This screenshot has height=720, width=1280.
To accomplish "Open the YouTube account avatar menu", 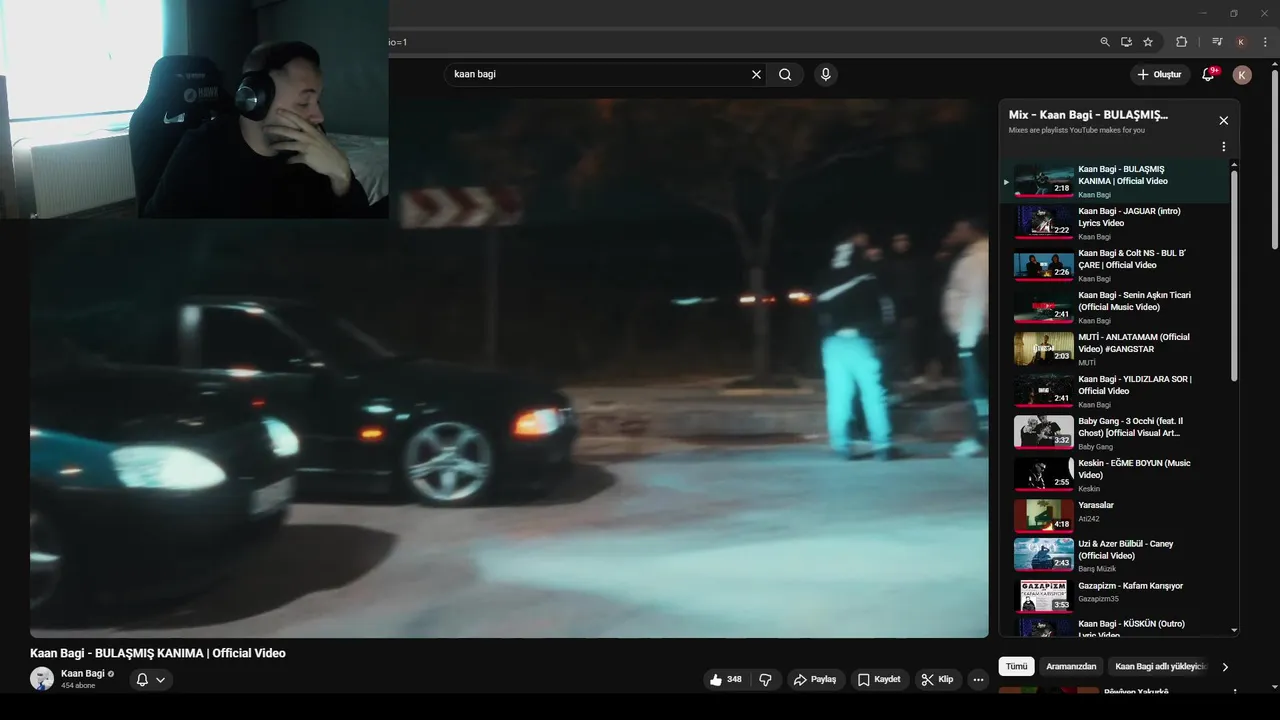I will click(x=1242, y=74).
